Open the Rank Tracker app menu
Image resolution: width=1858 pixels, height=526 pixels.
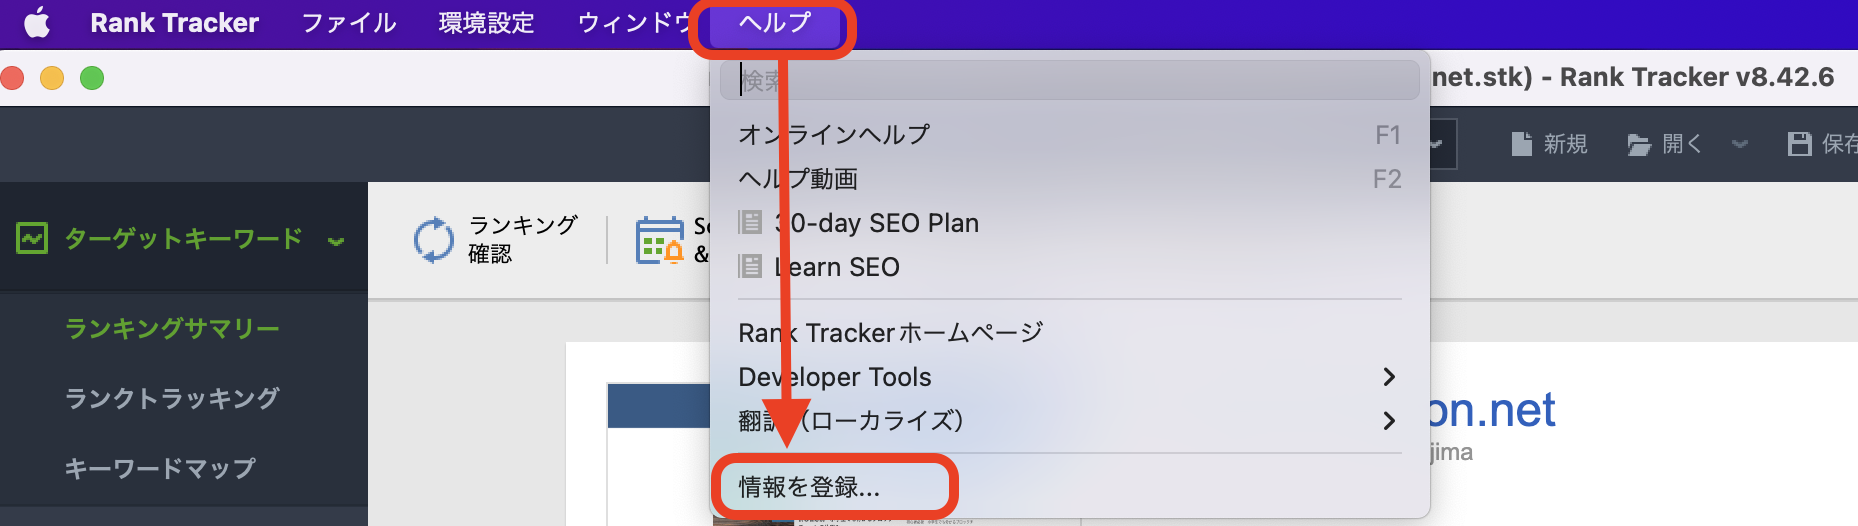(174, 22)
